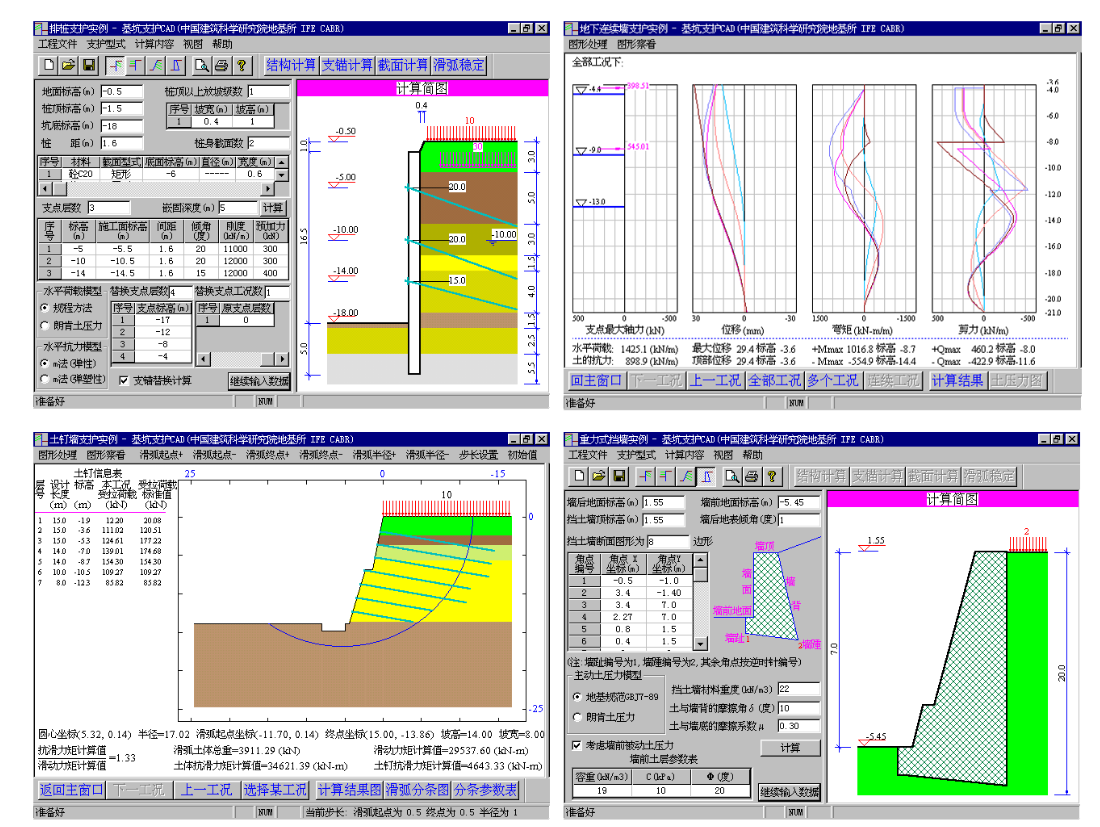Click 计算结果 button in 地下连续墙 window
Image resolution: width=1100 pixels, height=827 pixels.
[958, 380]
